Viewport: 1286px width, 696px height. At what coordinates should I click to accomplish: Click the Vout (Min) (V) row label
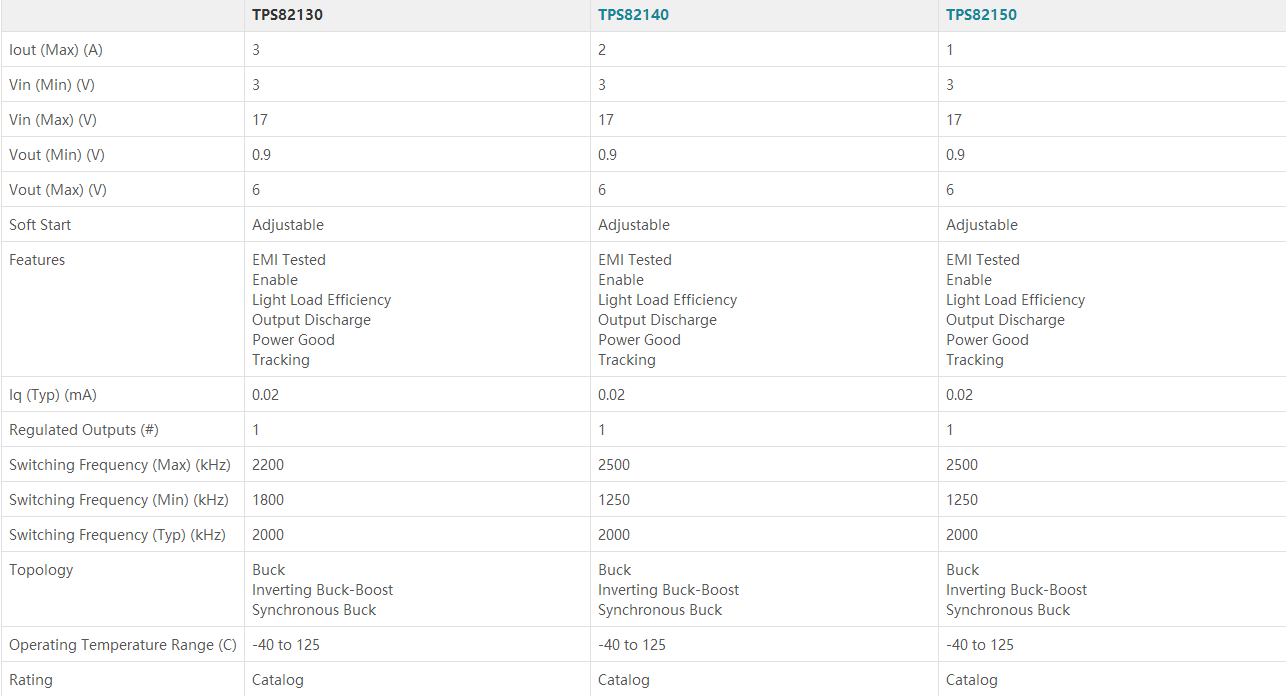[57, 155]
